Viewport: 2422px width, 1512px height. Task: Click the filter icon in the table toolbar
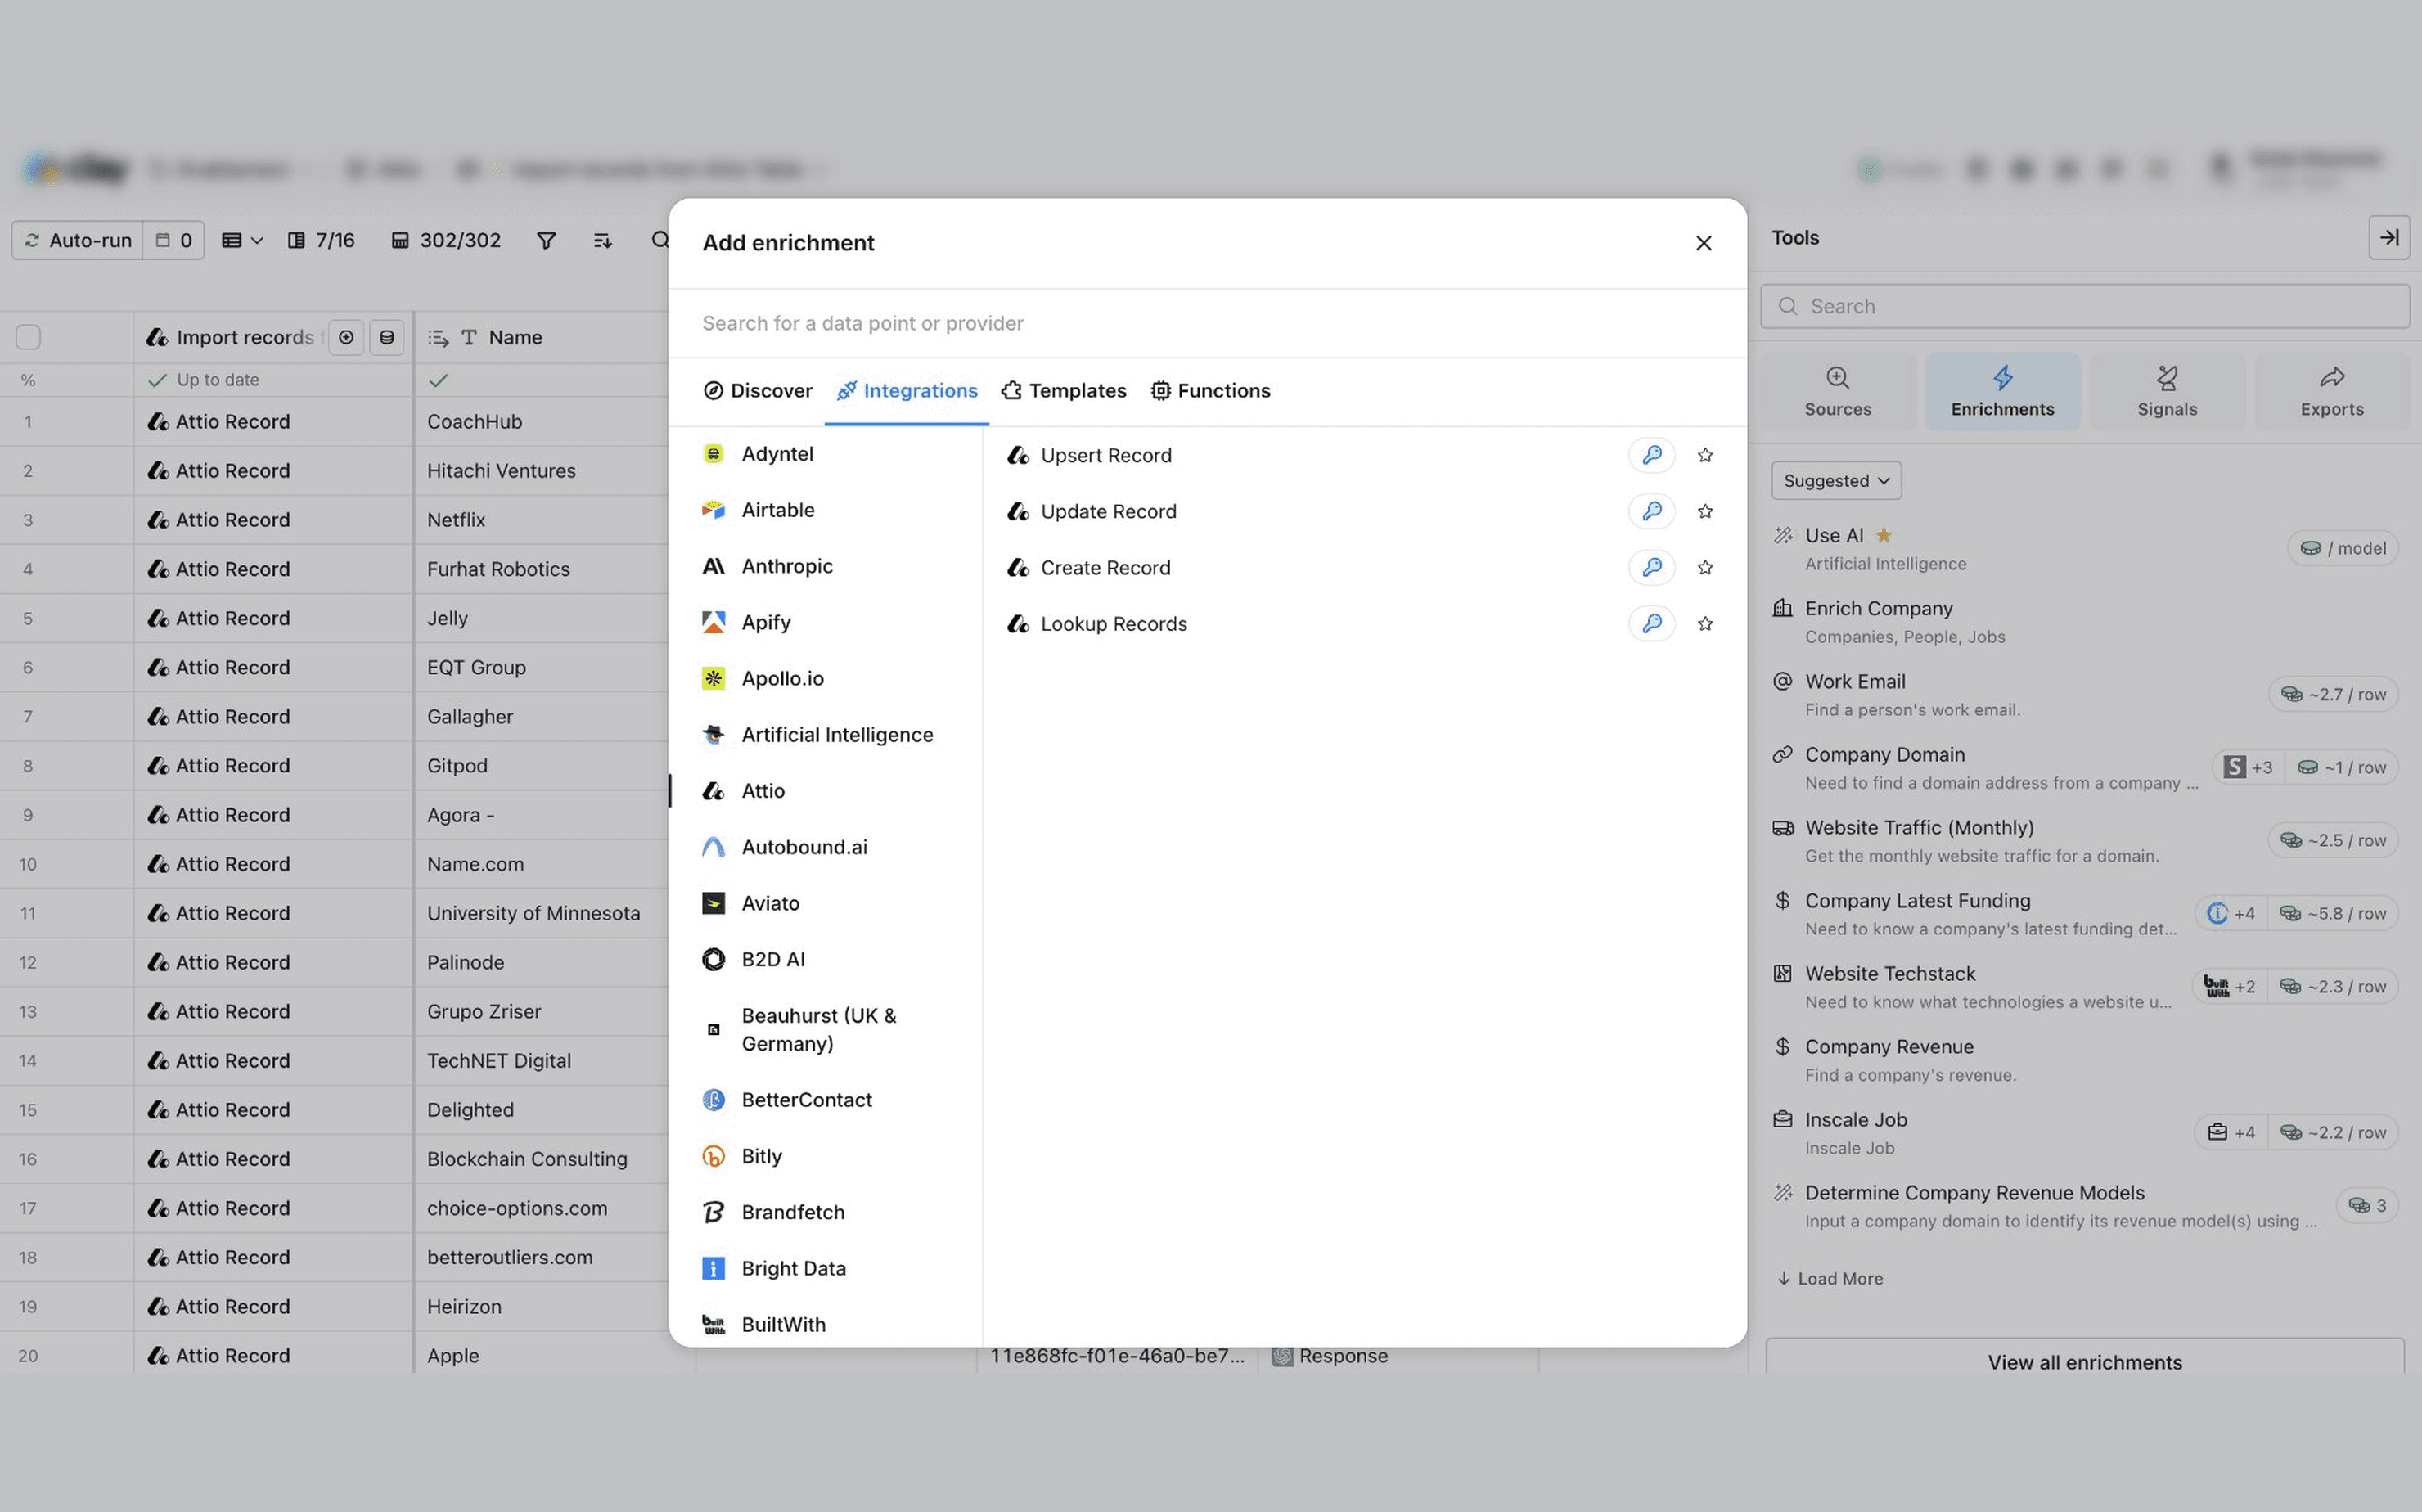546,240
